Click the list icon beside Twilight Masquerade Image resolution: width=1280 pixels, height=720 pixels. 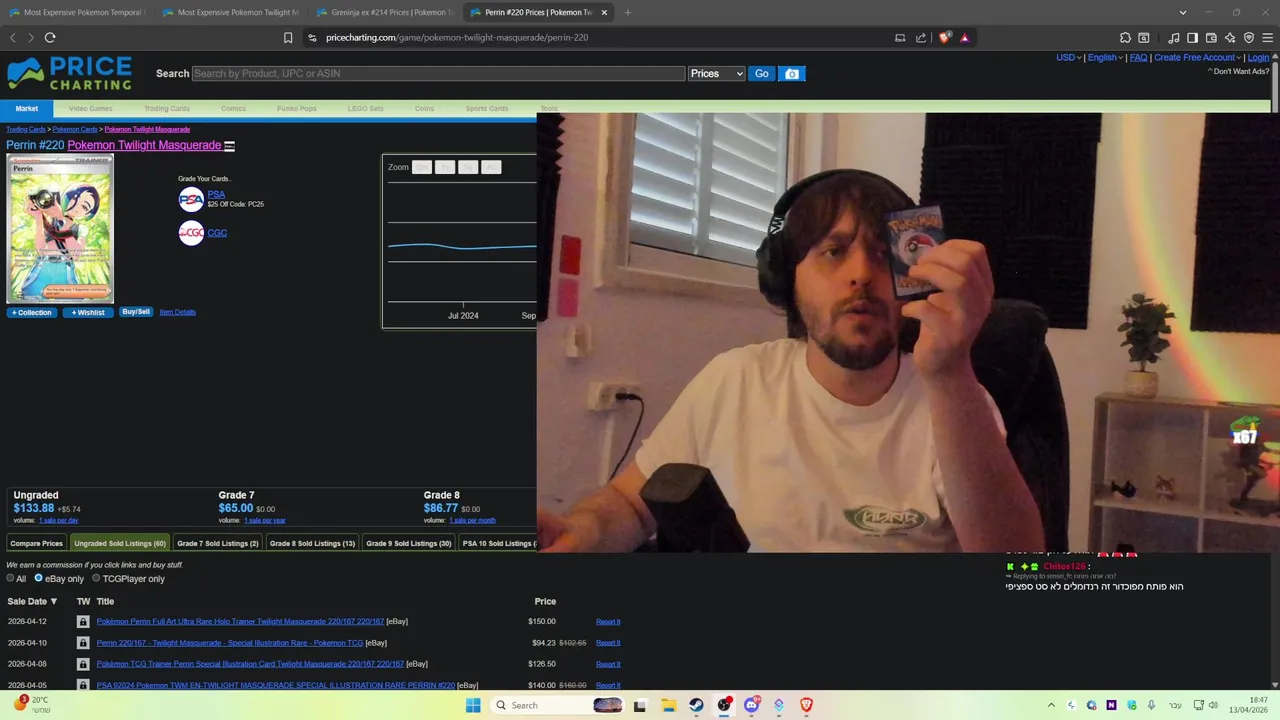229,146
